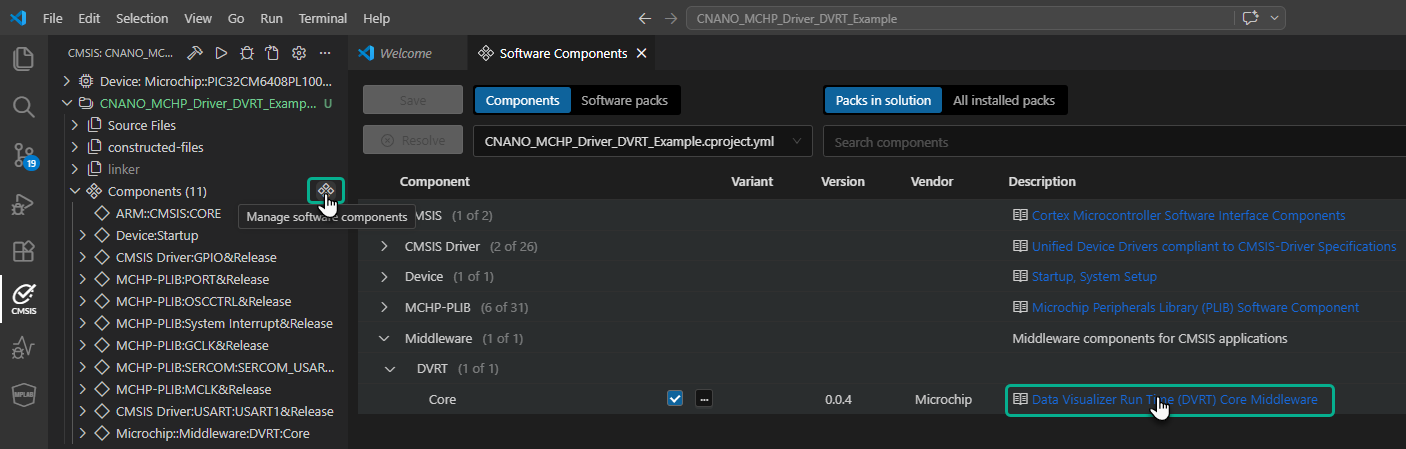The width and height of the screenshot is (1406, 449).
Task: Open book icon beside Cortex Microcontroller description
Action: tap(1020, 215)
